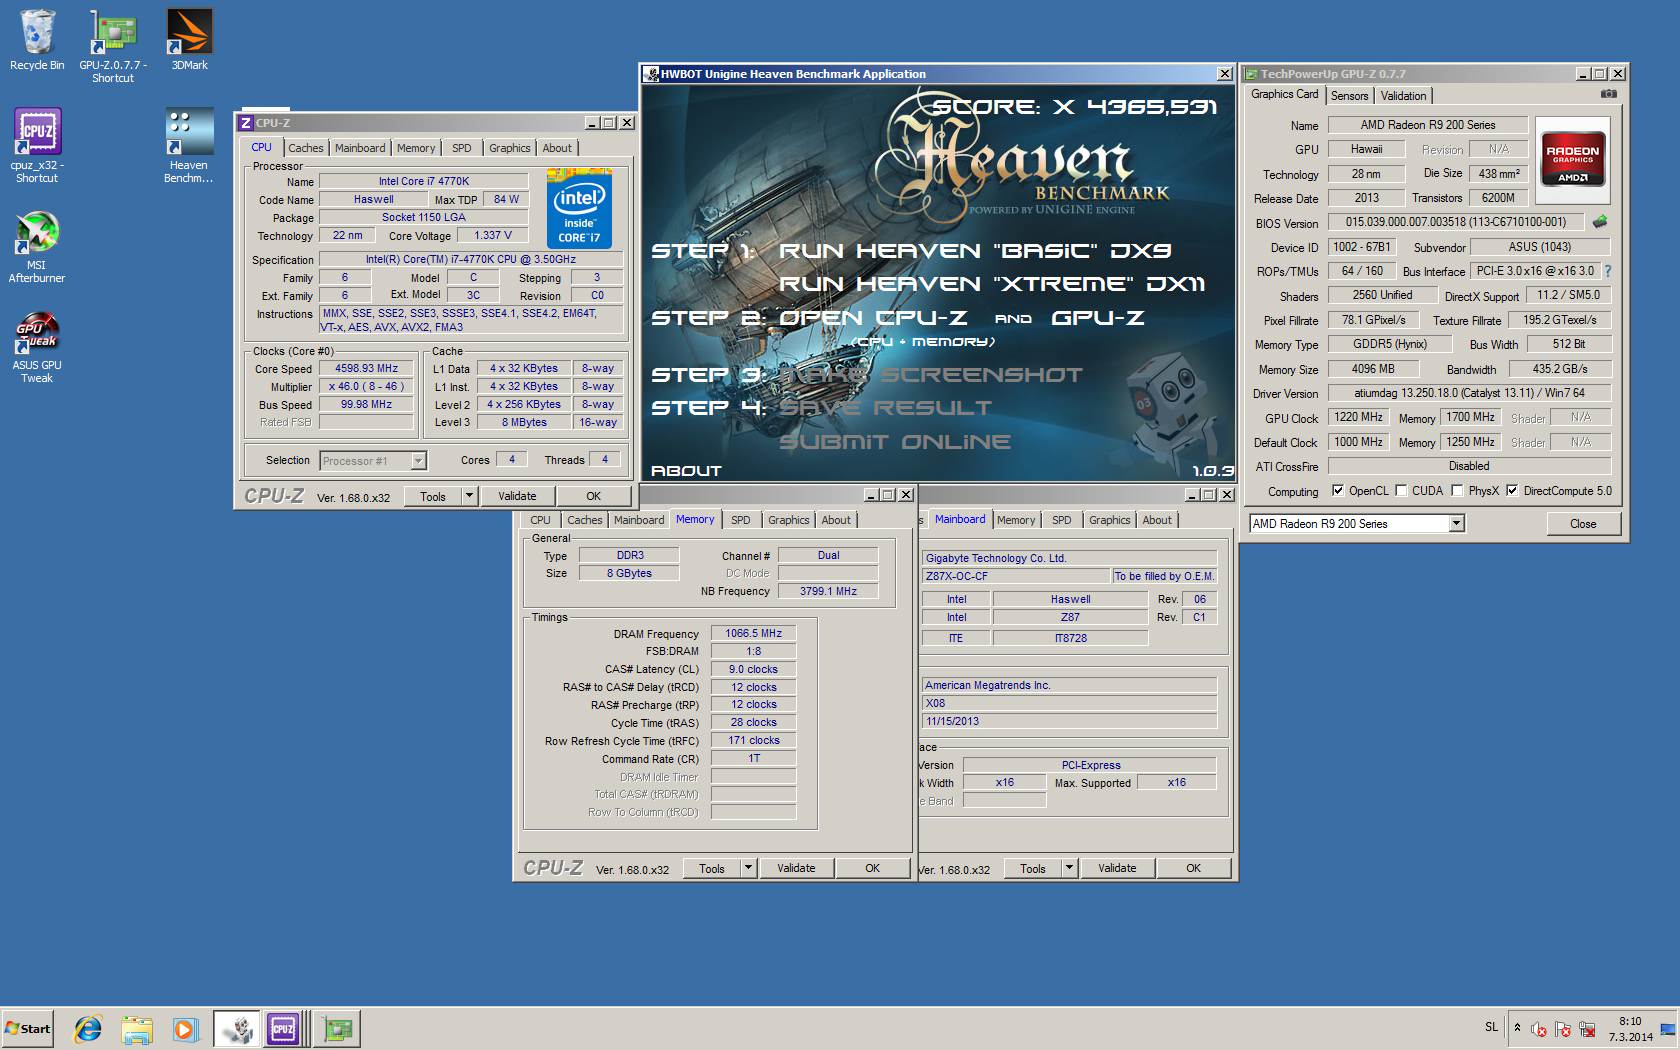
Task: Open the Validation tab in GPU-Z
Action: pyautogui.click(x=1403, y=96)
